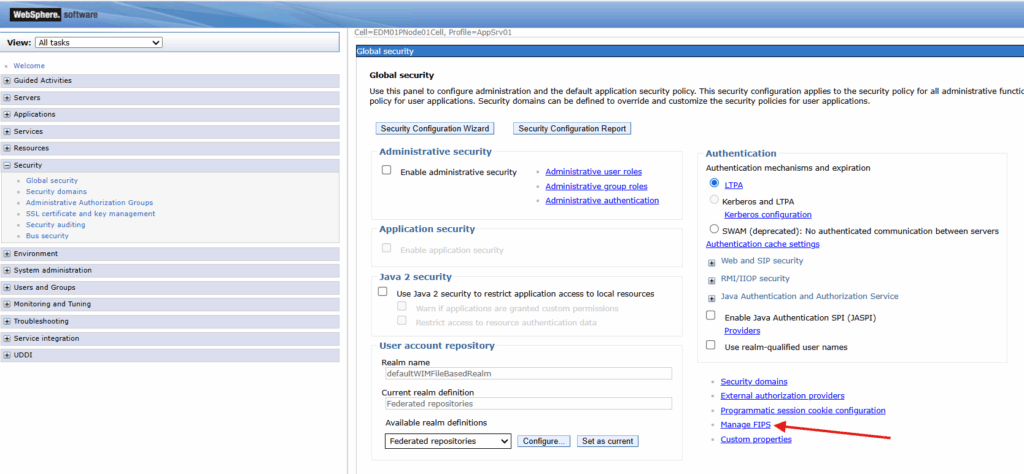
Task: Select Kerberos and LTPA radio option
Action: (713, 201)
